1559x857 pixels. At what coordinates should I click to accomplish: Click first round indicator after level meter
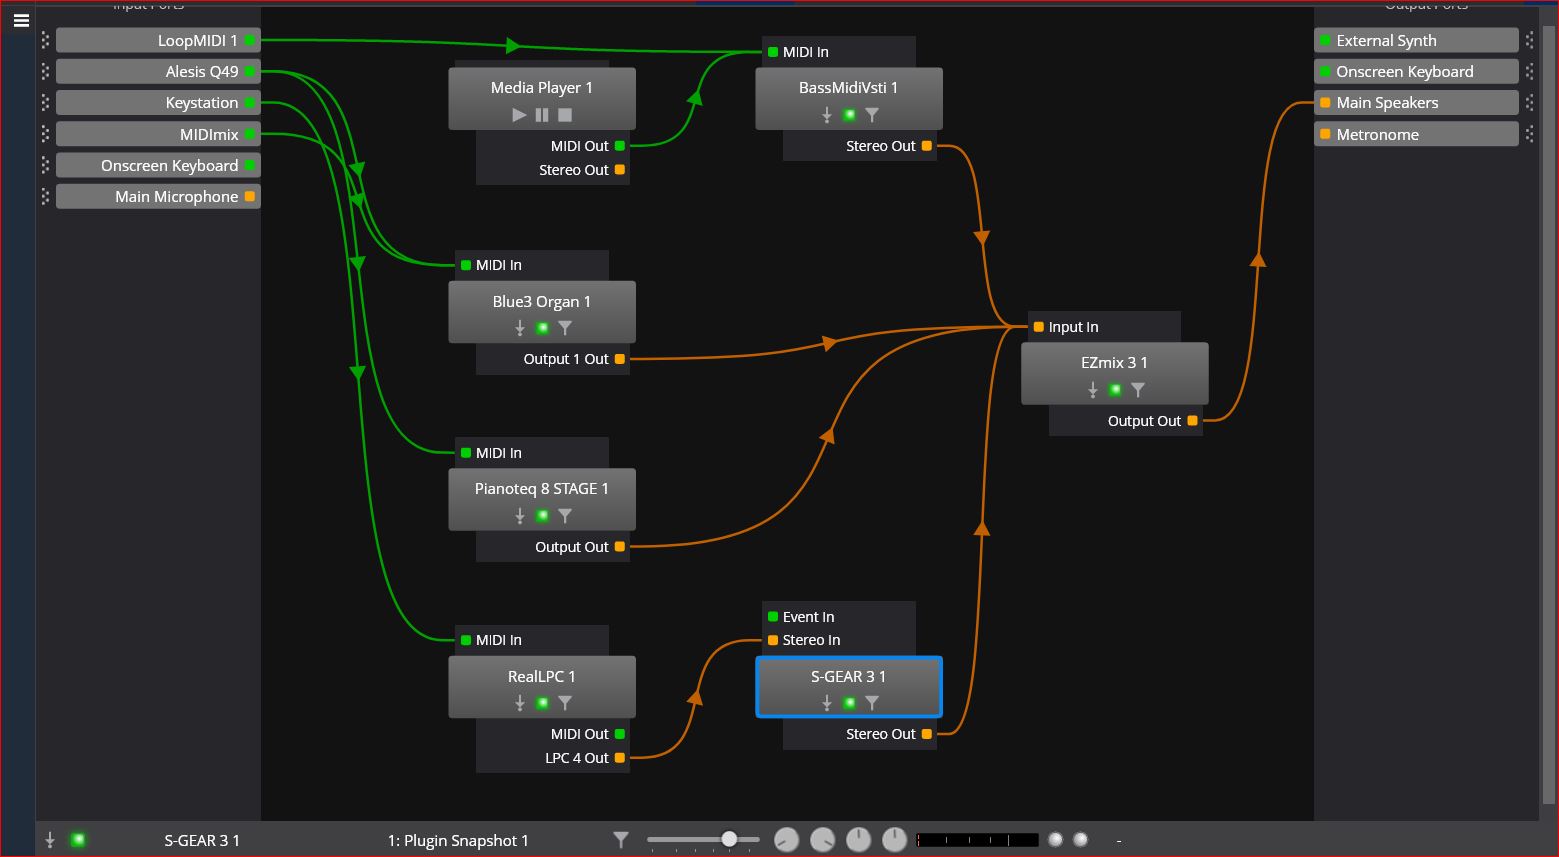[x=1055, y=839]
